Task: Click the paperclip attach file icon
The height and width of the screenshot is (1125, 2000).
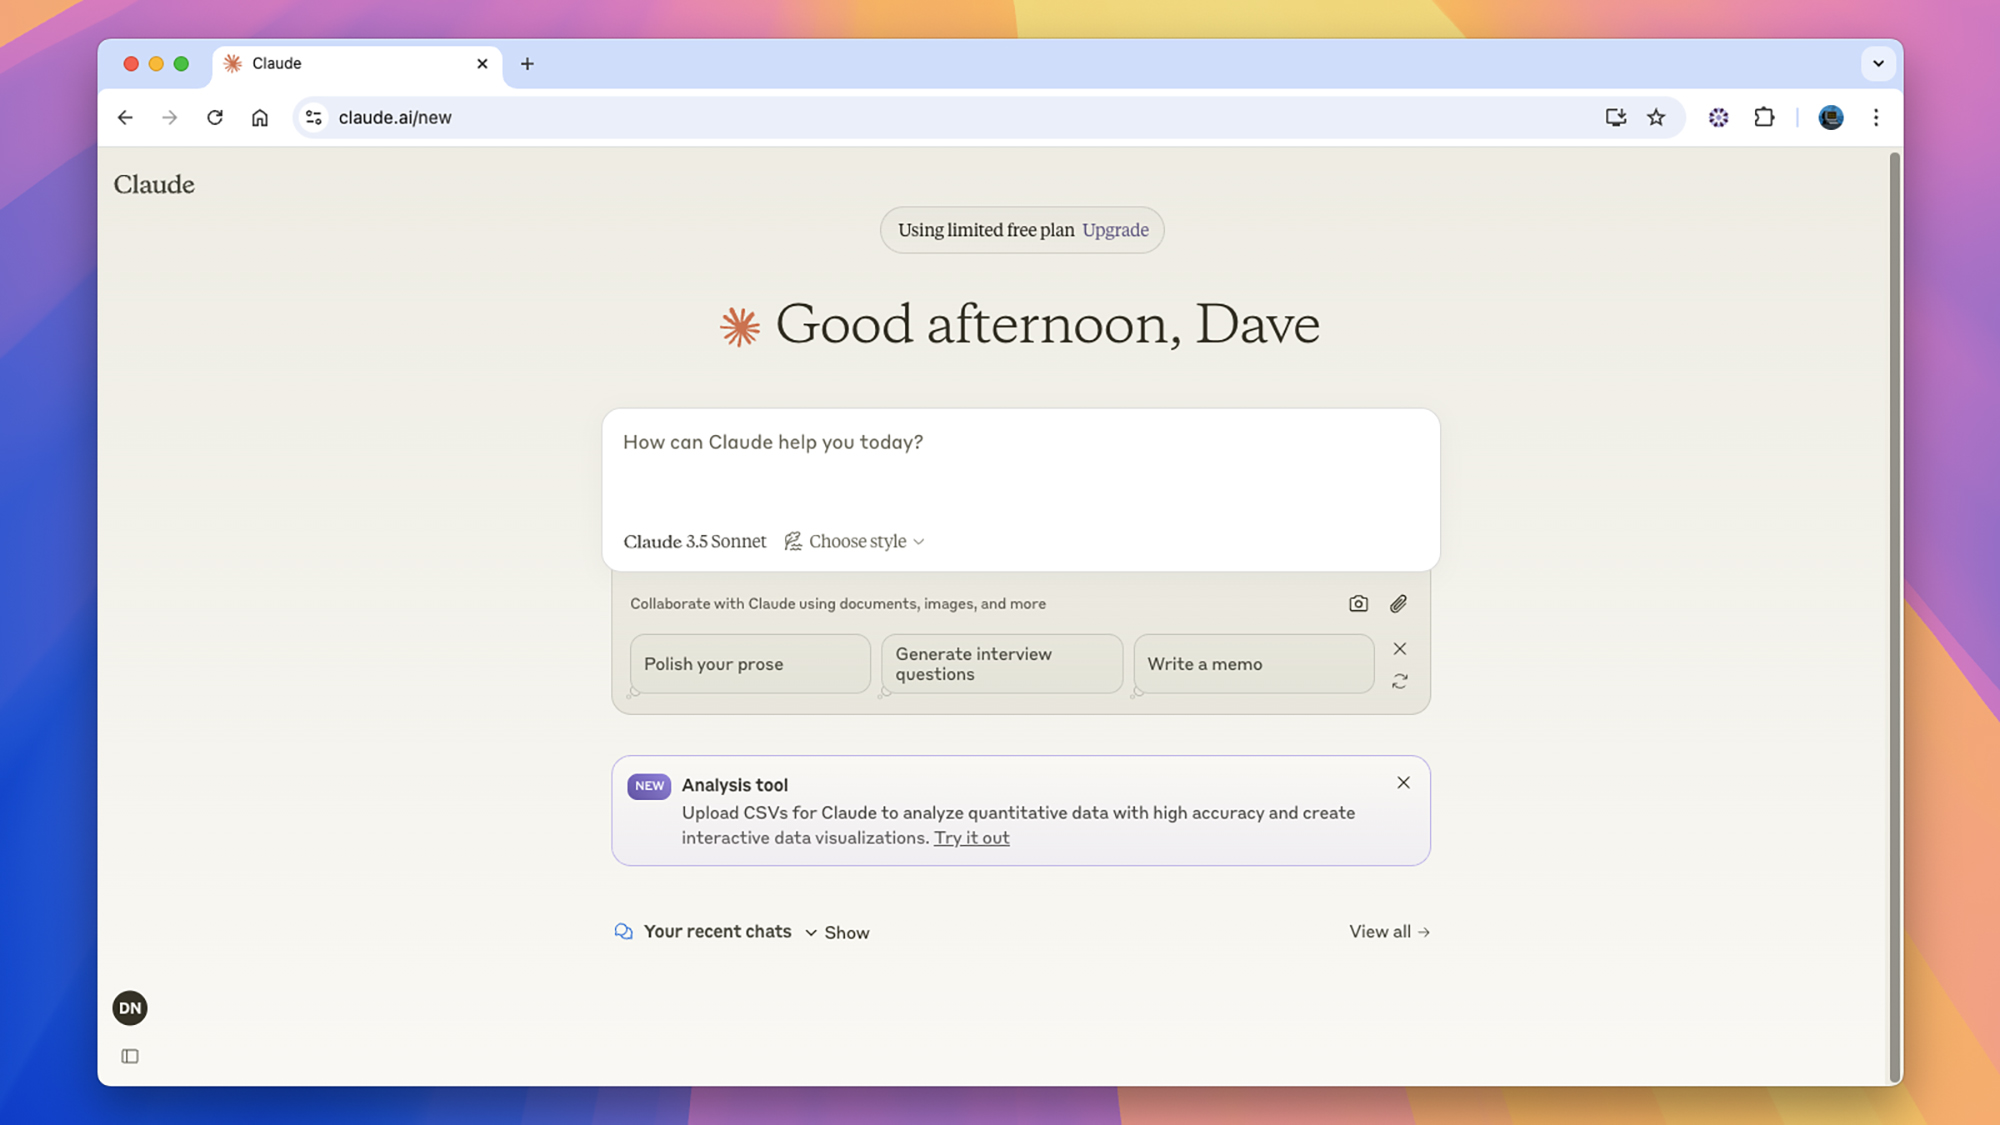Action: (x=1398, y=603)
